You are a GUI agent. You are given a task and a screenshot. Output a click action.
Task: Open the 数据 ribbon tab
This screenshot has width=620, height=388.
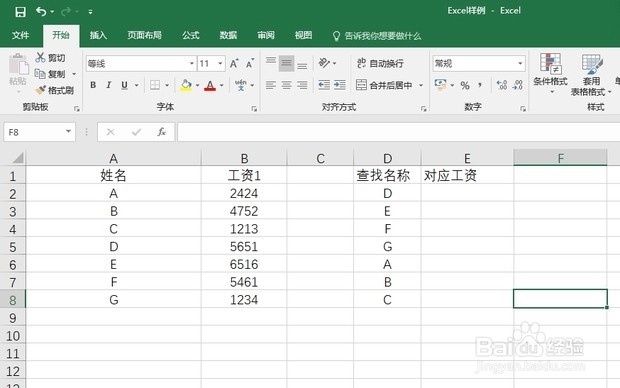click(228, 35)
